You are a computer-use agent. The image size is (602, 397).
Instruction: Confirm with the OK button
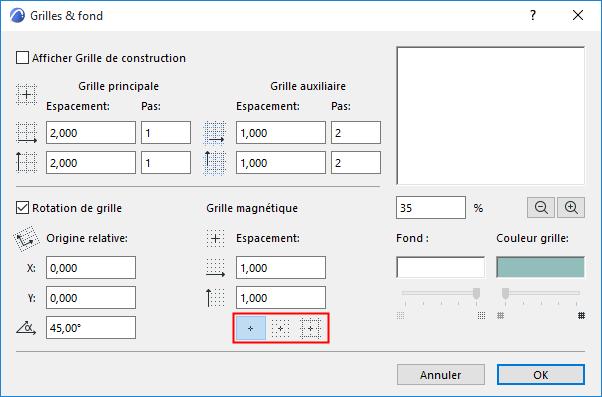(x=541, y=375)
